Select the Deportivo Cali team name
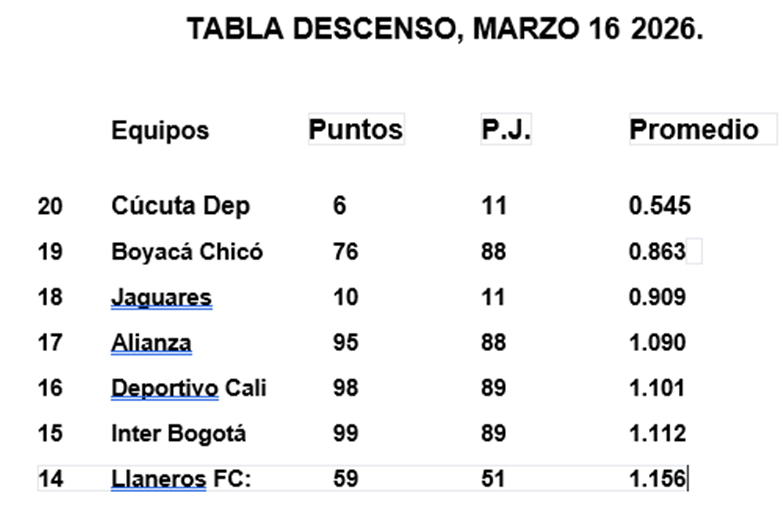The width and height of the screenshot is (783, 527). coord(189,388)
